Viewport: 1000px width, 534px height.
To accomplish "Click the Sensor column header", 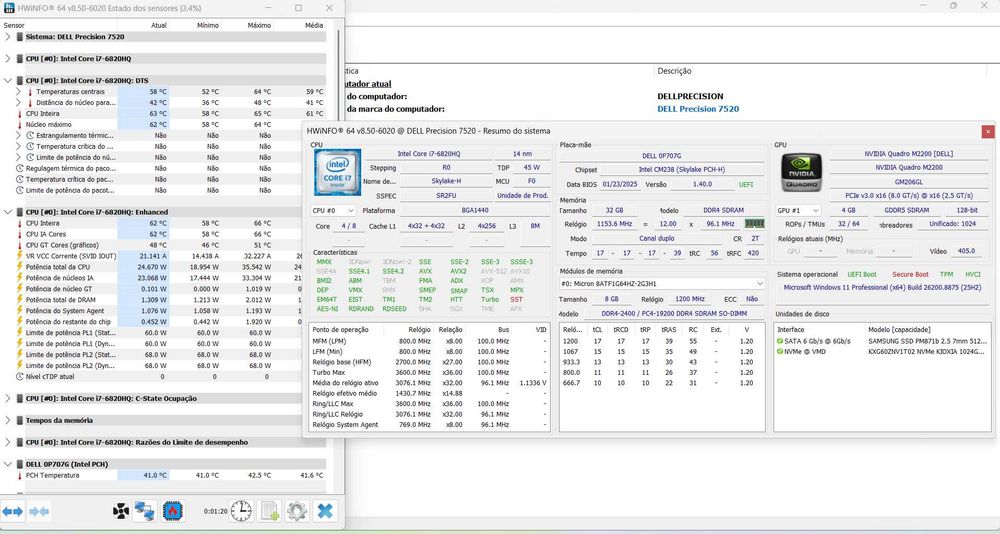I will (x=14, y=26).
